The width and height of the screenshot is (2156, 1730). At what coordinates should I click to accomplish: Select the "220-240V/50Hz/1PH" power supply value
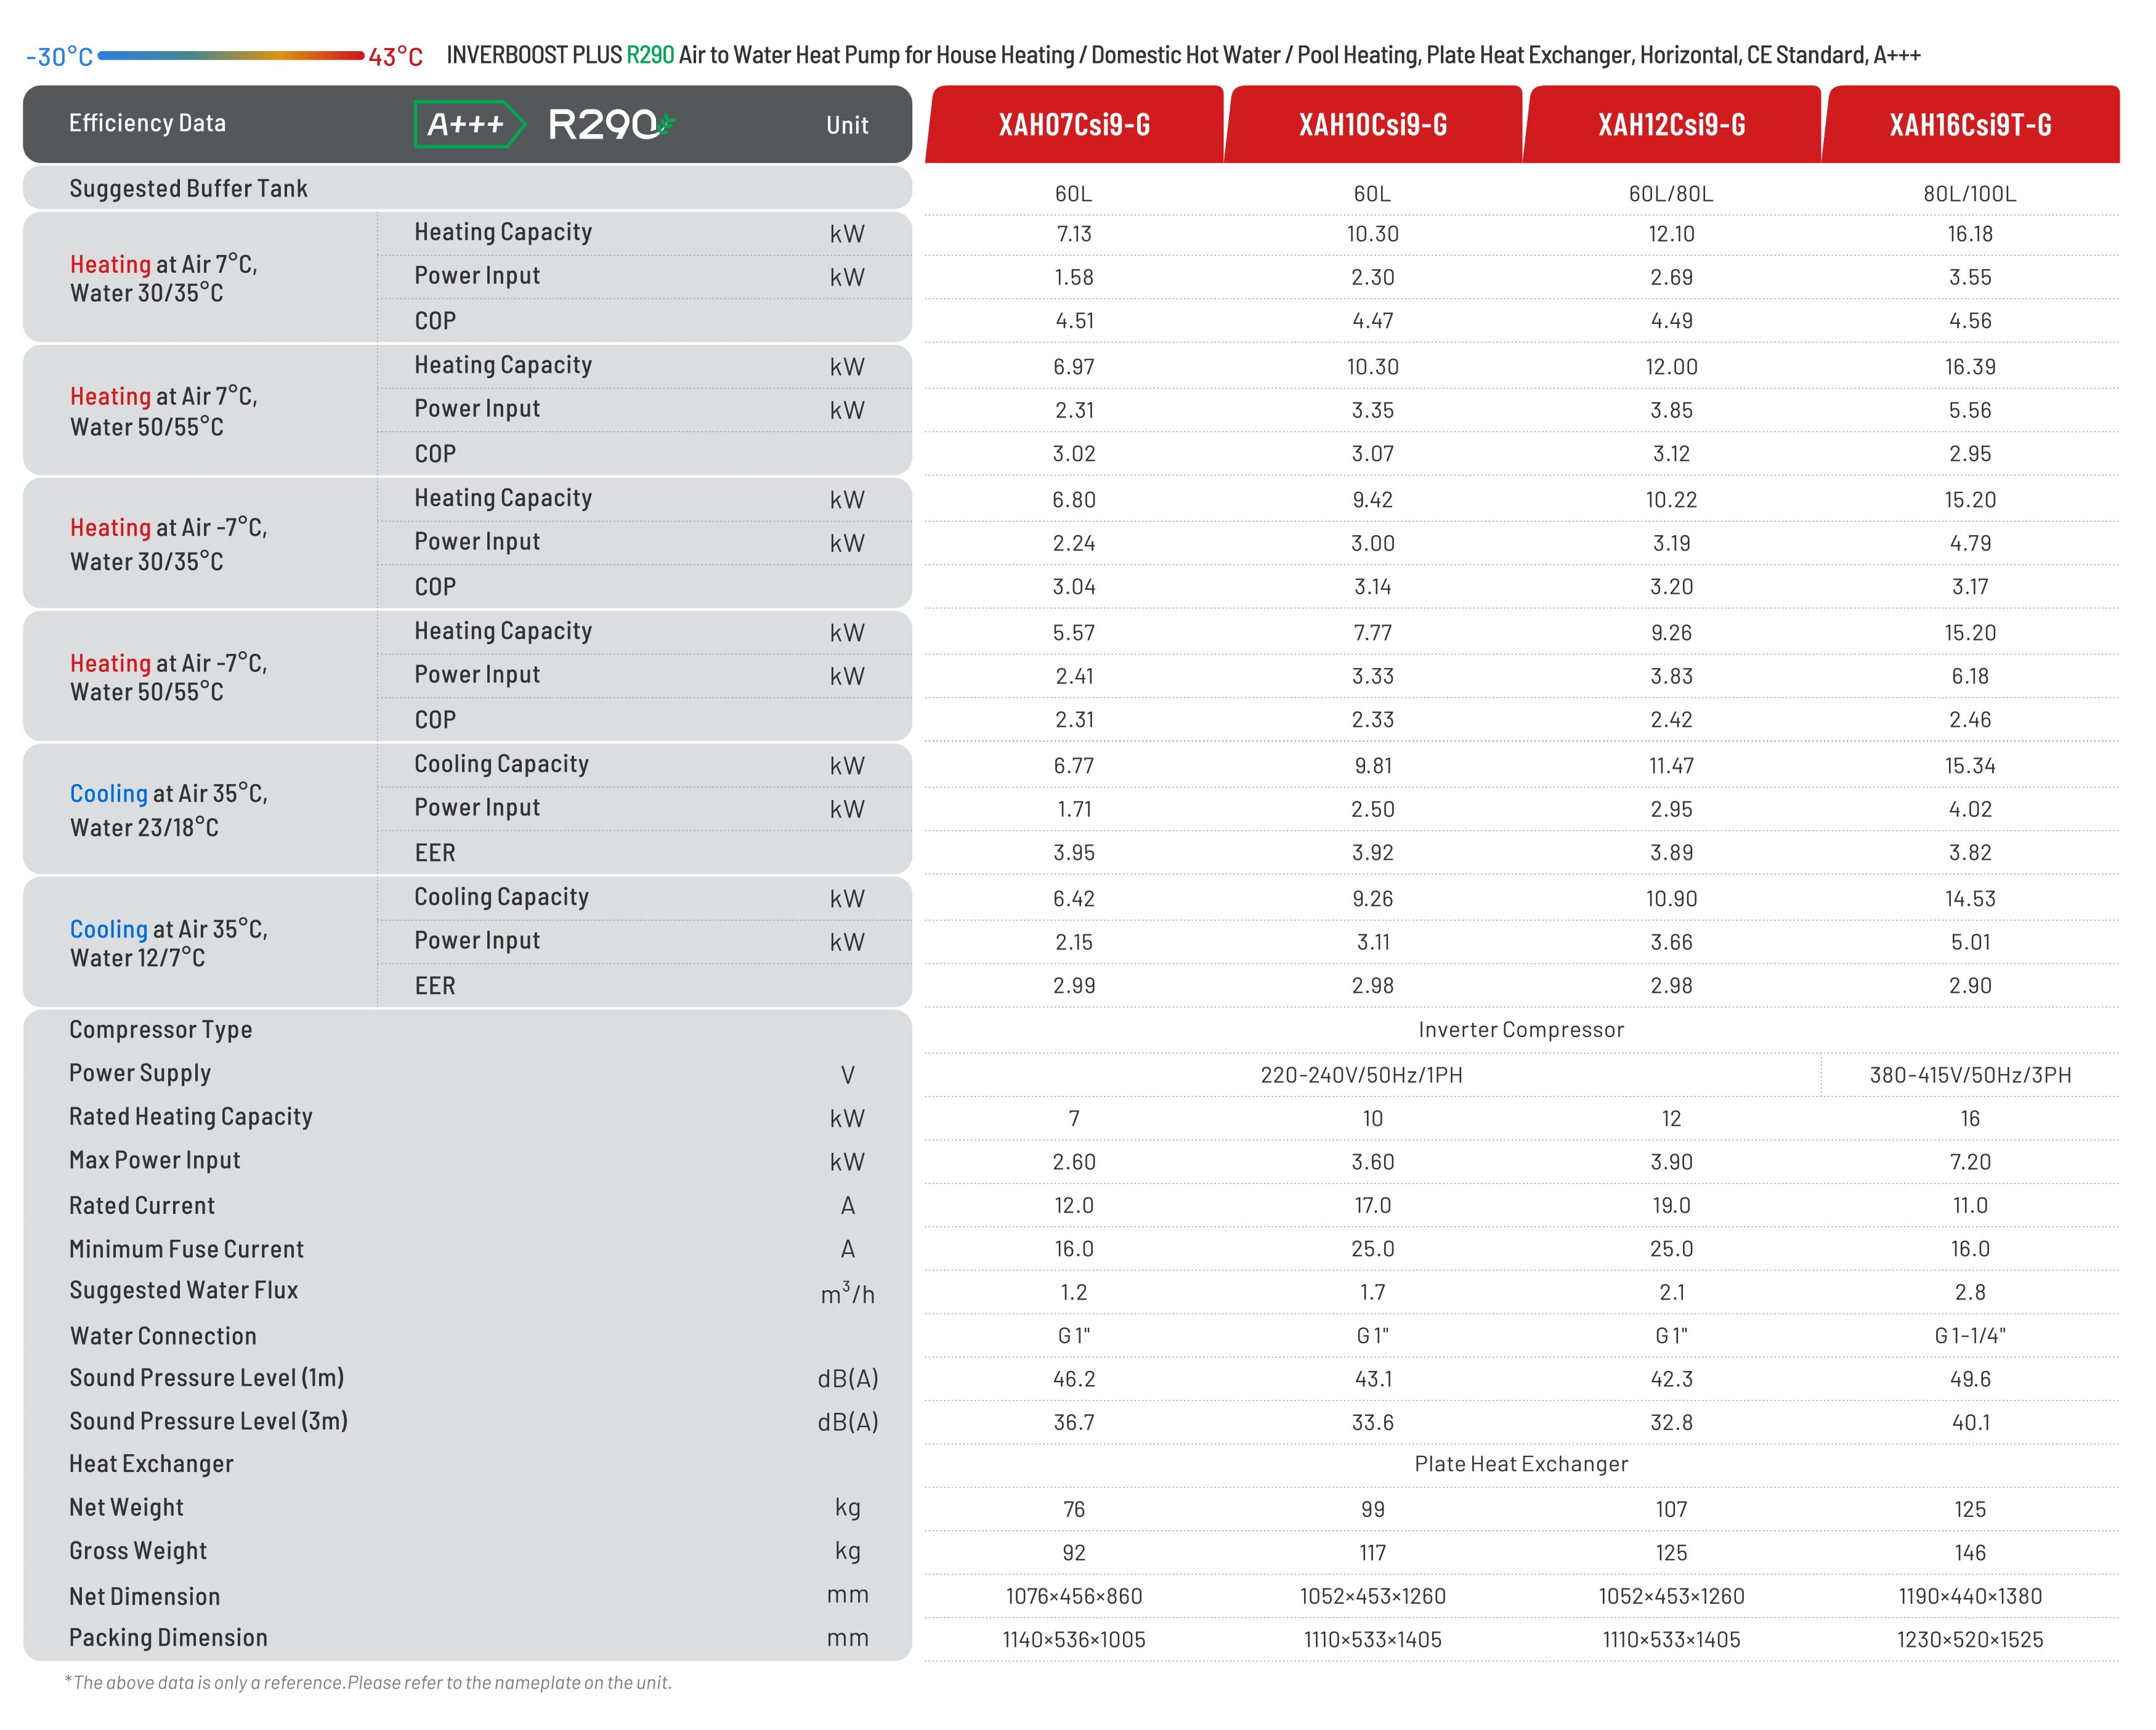[x=1361, y=1075]
